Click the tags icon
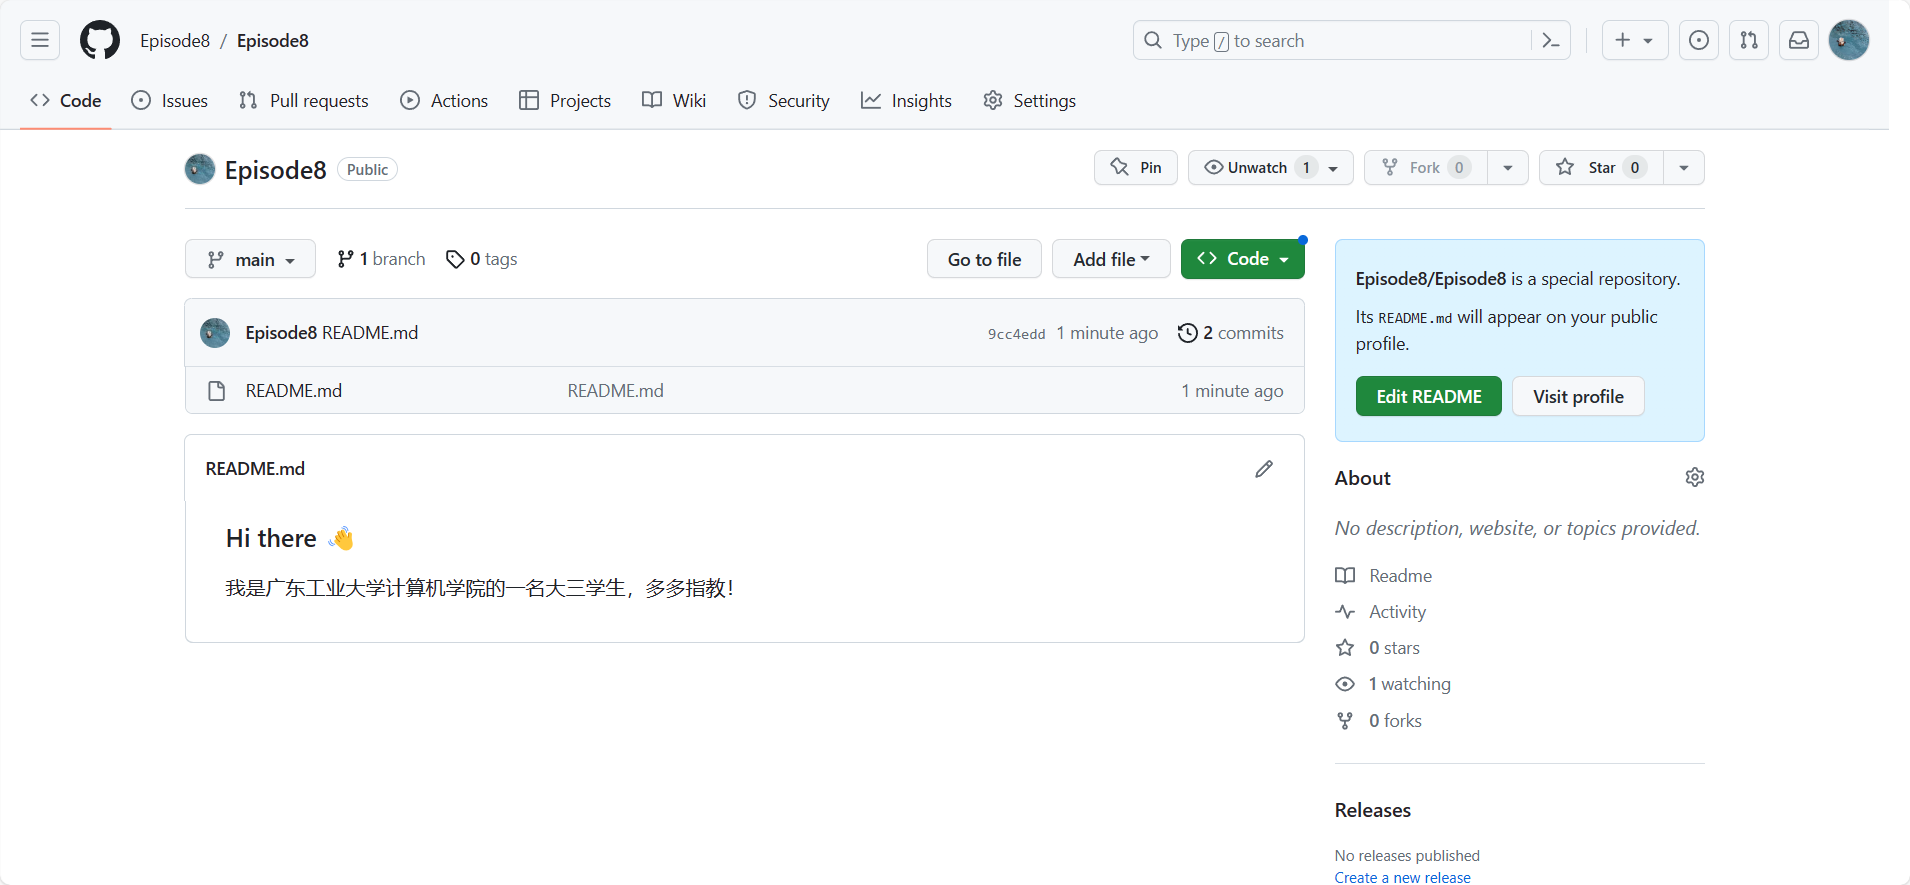Screen dimensions: 1910x885 tap(455, 259)
